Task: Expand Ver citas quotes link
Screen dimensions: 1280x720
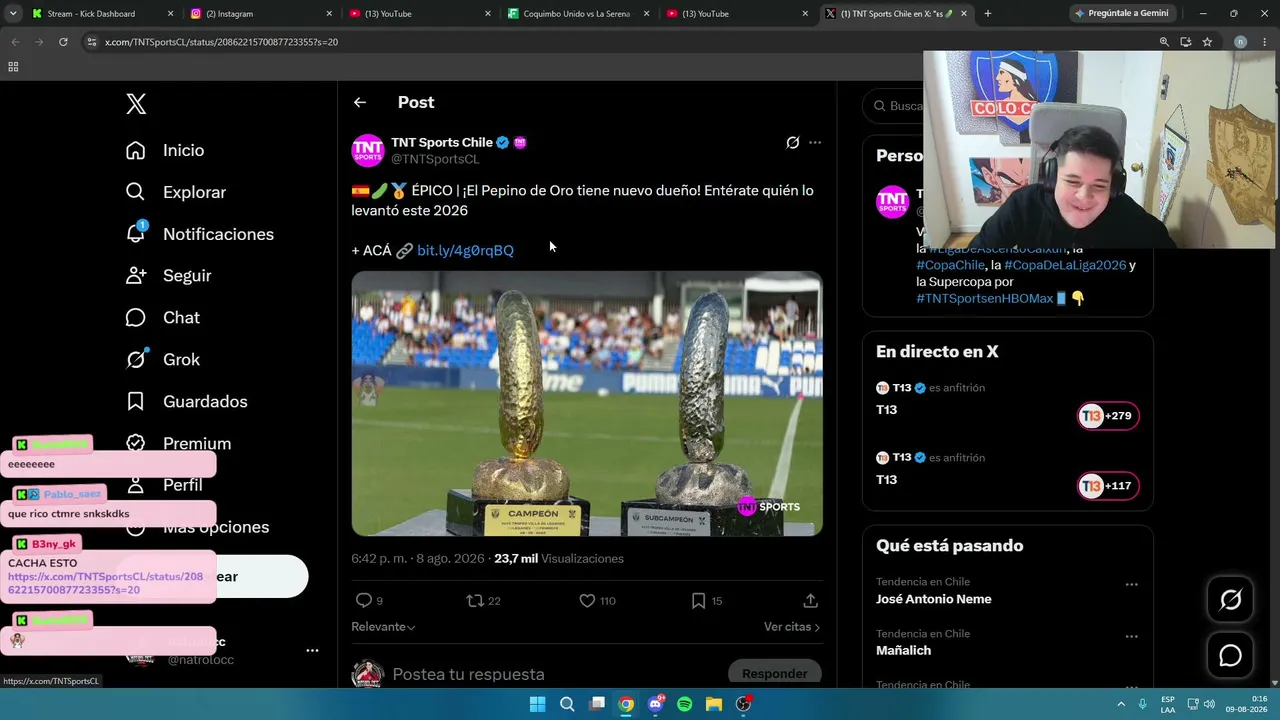Action: tap(792, 627)
